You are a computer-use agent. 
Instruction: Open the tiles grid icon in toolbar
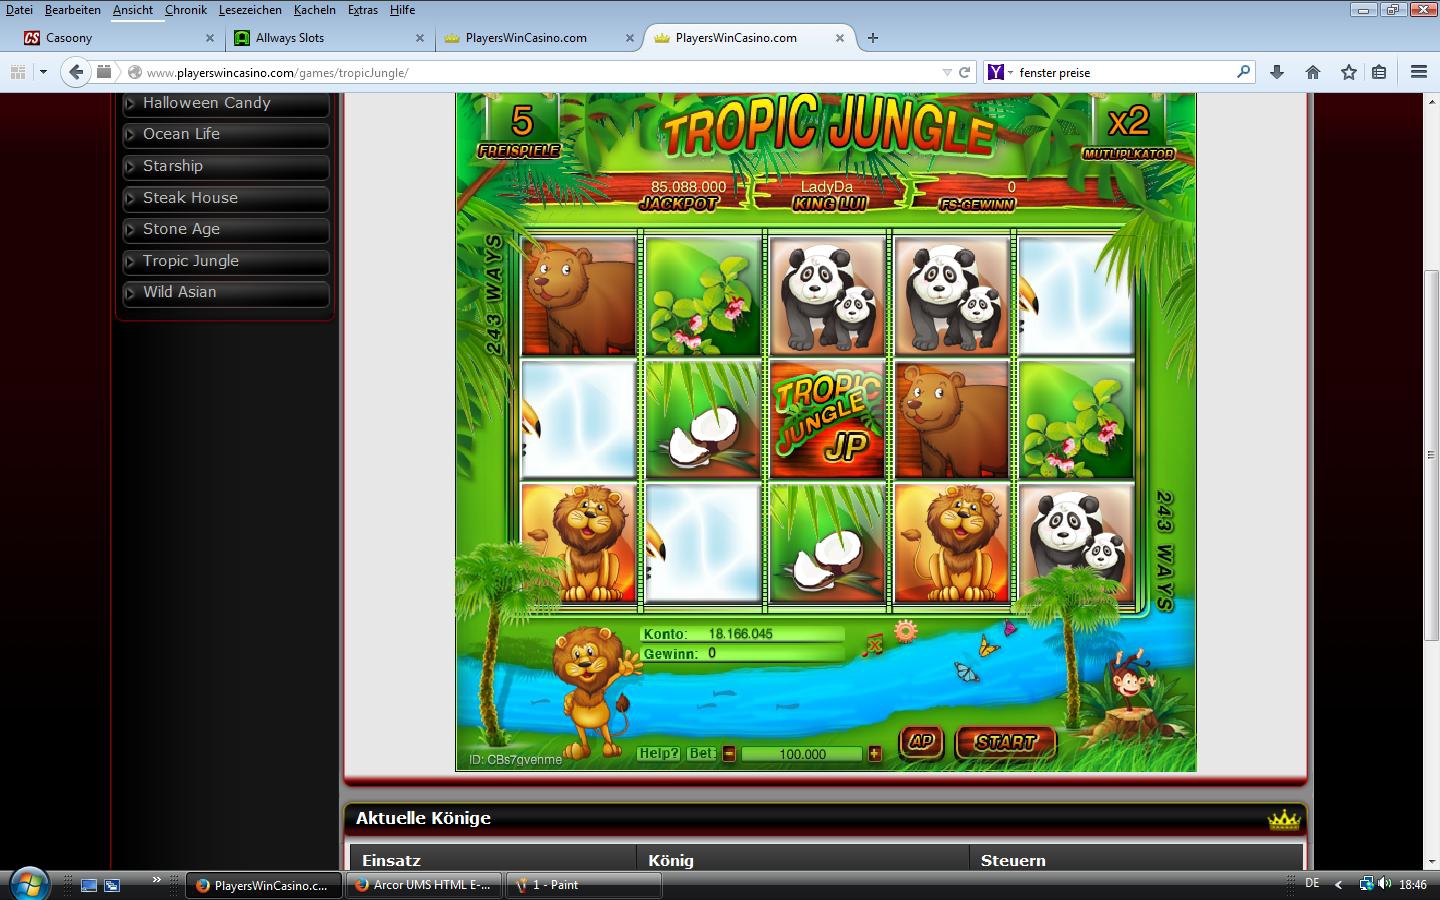tap(17, 72)
